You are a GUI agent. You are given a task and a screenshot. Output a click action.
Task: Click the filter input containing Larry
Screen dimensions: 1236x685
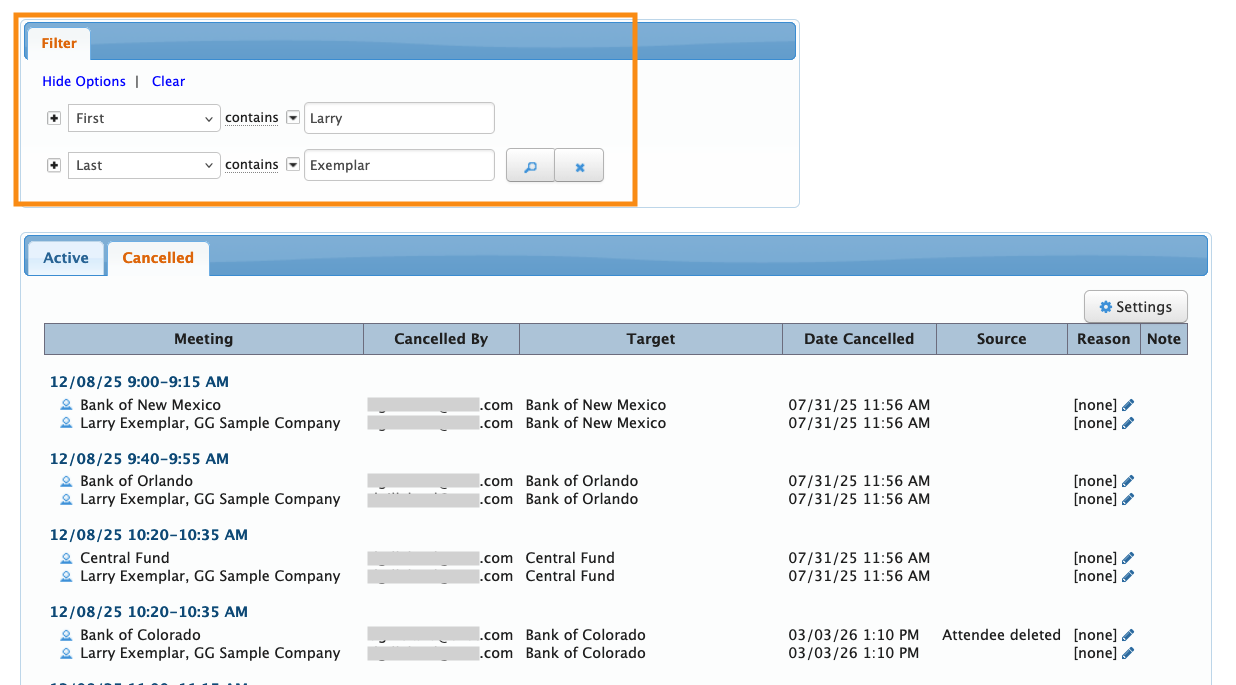coord(399,118)
